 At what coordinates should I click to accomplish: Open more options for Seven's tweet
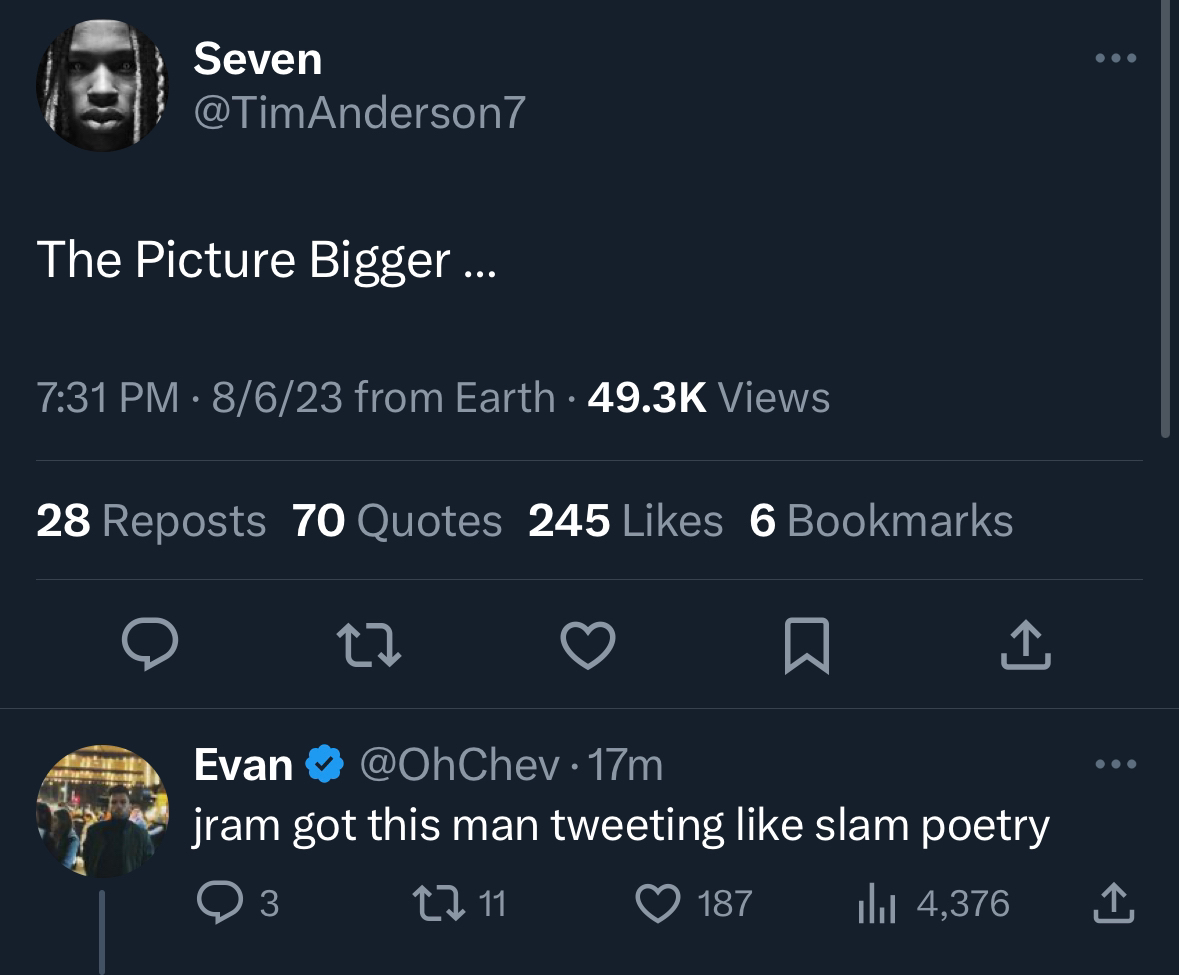pyautogui.click(x=1116, y=59)
